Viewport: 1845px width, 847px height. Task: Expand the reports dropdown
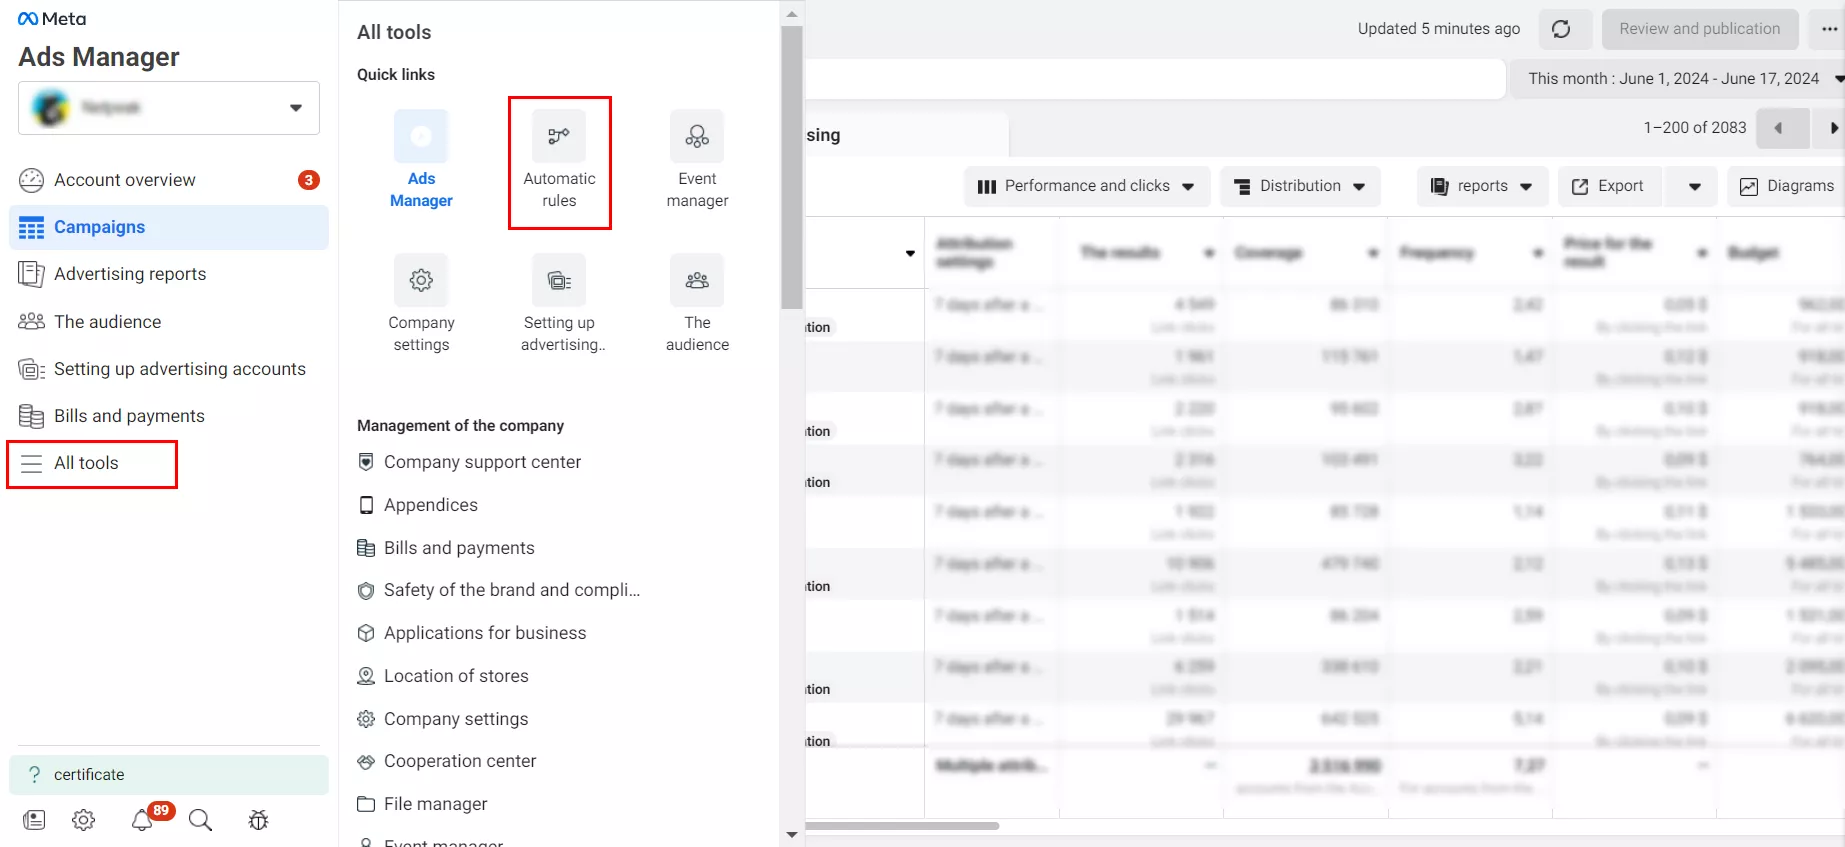coord(1482,186)
